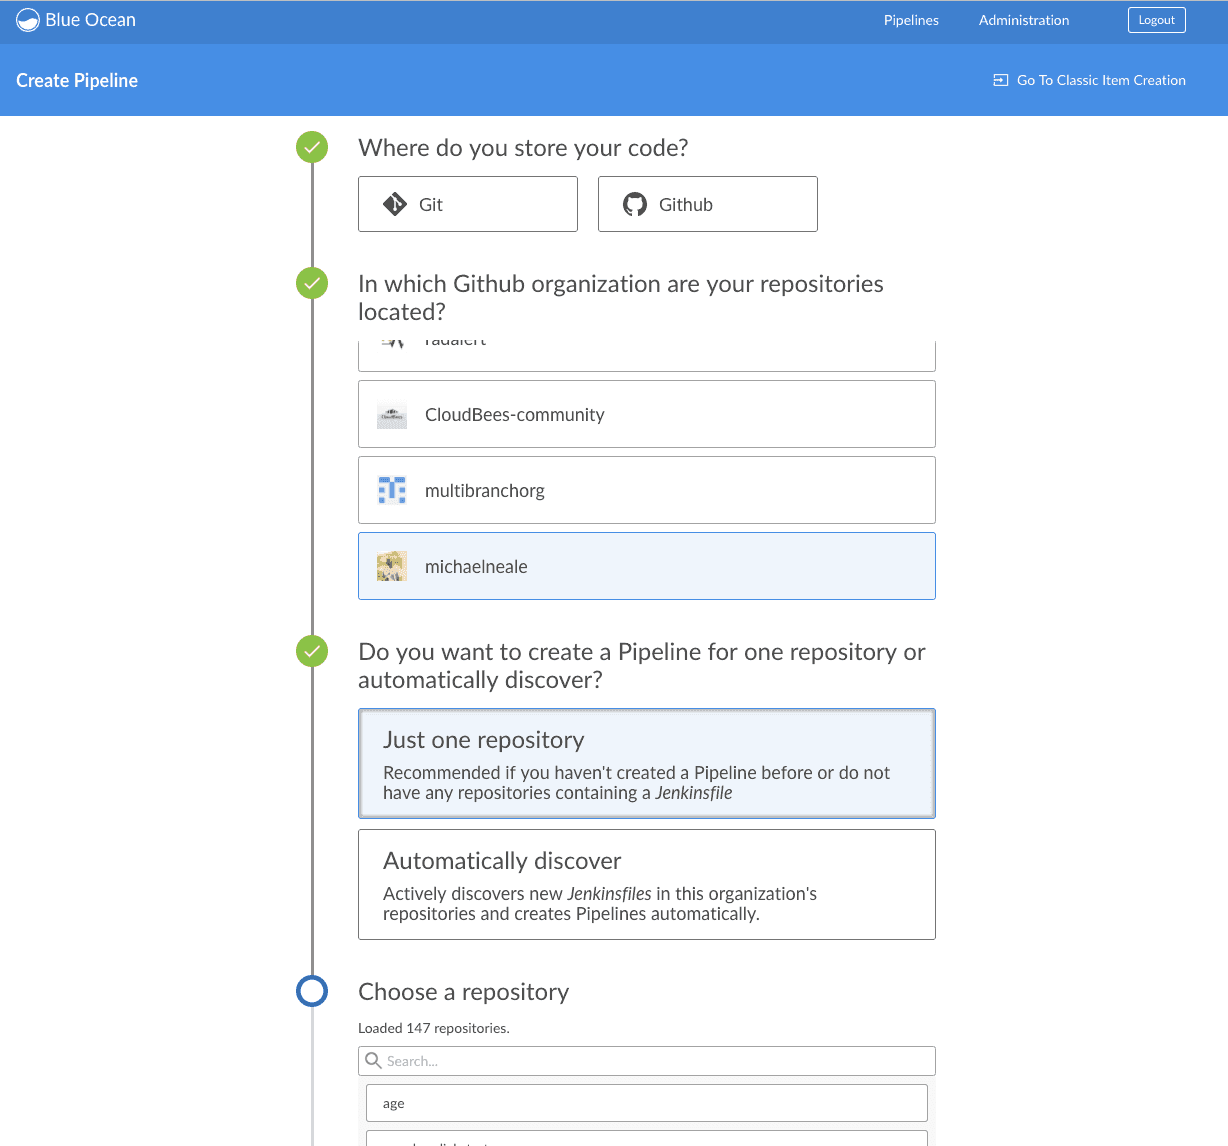Click the Logout button
This screenshot has height=1146, width=1228.
1156,19
